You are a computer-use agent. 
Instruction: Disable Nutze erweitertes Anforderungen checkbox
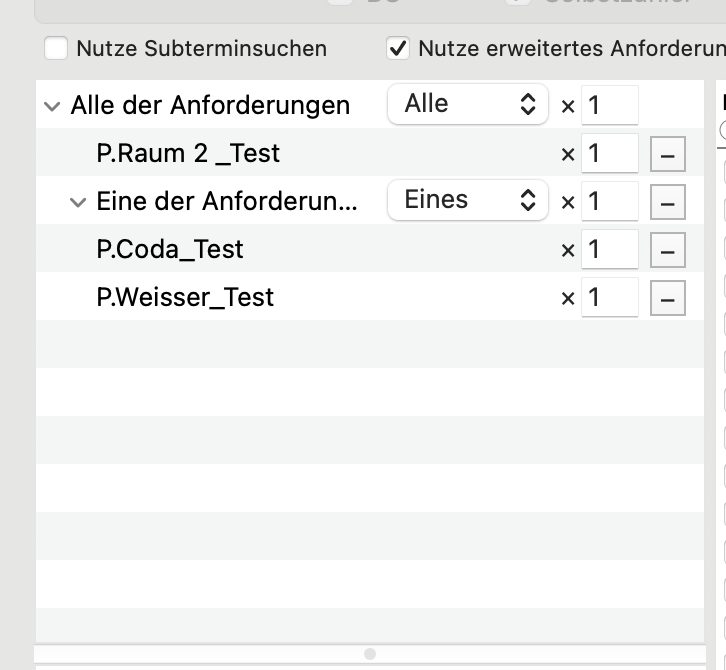click(398, 48)
